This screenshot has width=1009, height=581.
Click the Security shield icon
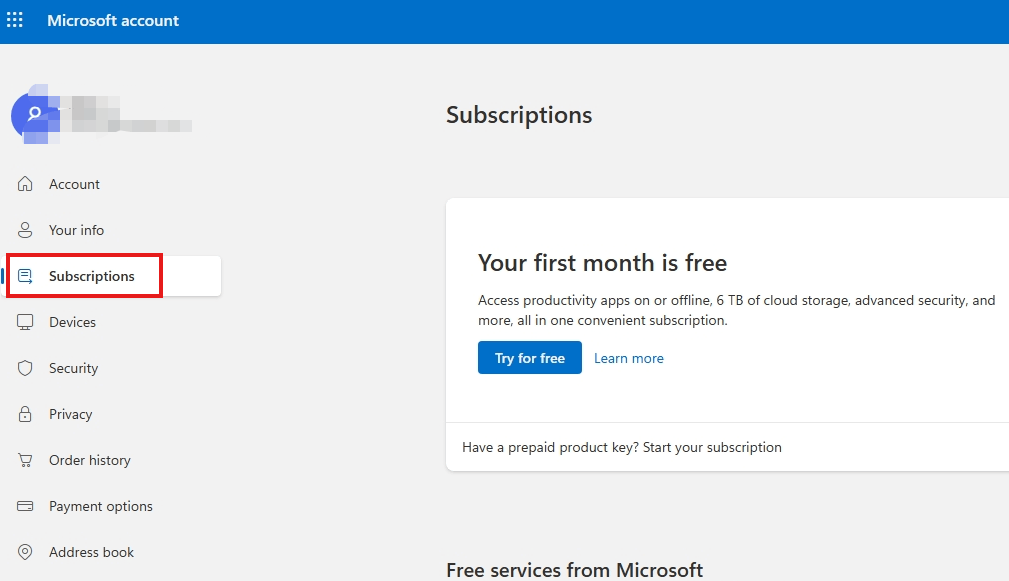[26, 368]
